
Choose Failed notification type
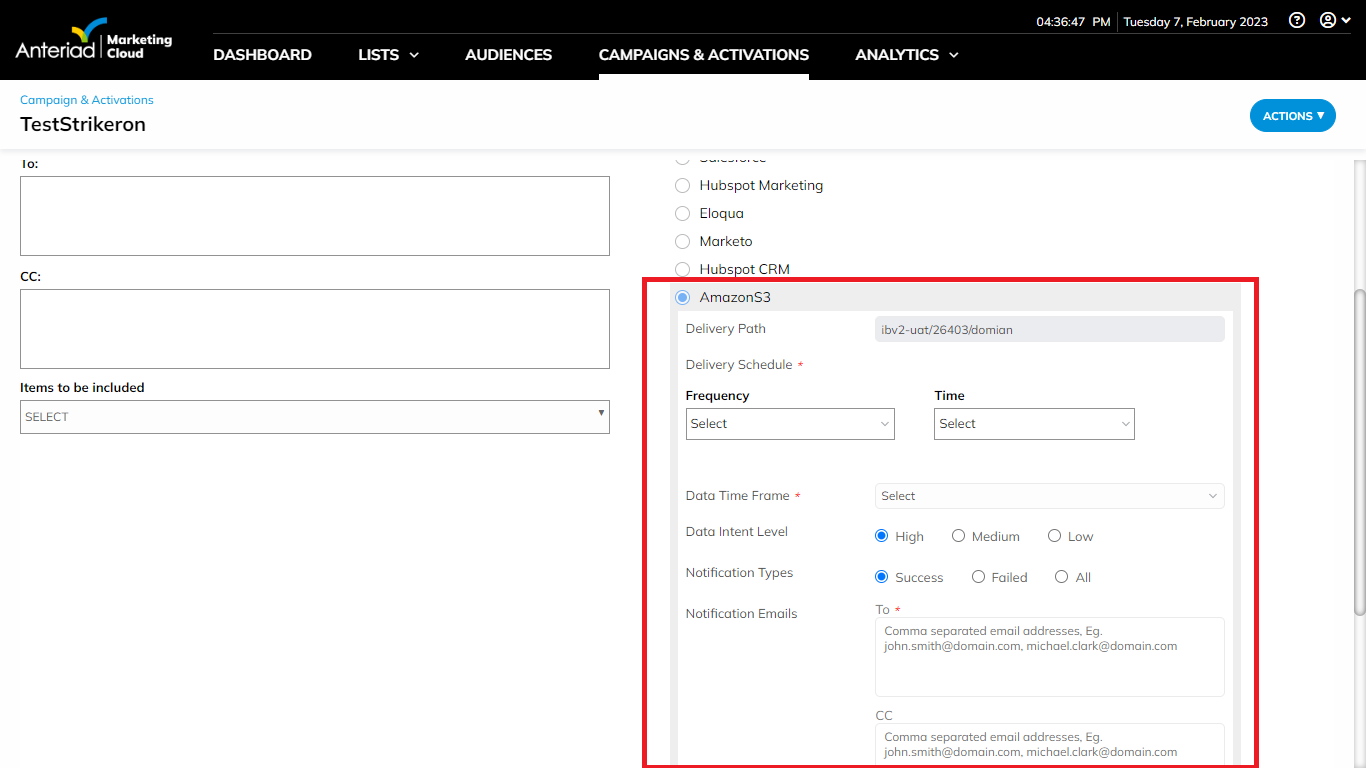pos(978,577)
